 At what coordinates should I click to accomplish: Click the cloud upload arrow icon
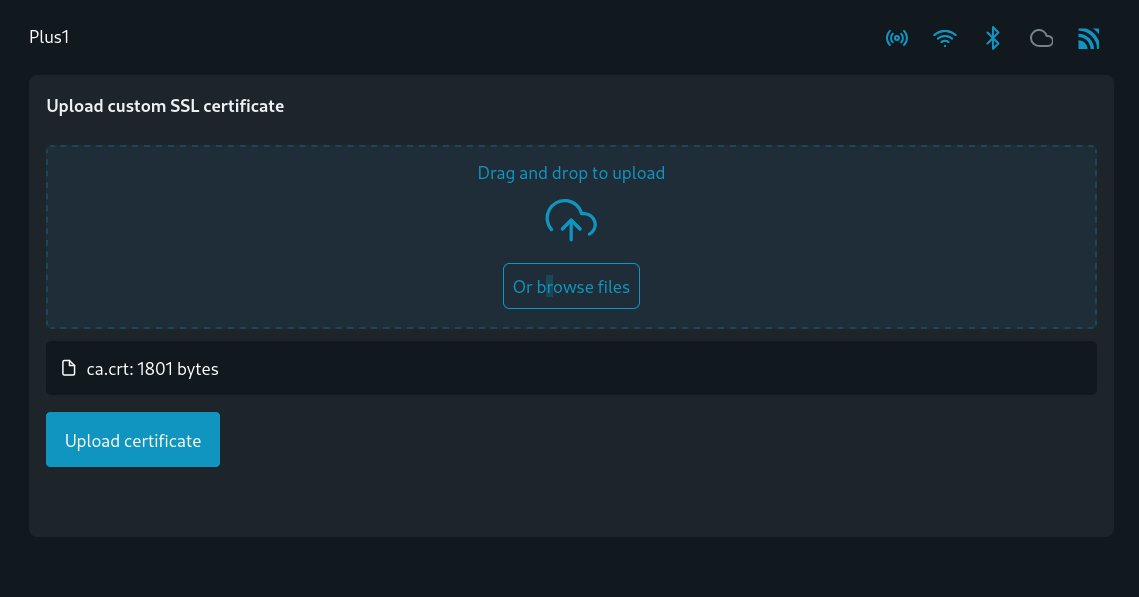point(571,220)
